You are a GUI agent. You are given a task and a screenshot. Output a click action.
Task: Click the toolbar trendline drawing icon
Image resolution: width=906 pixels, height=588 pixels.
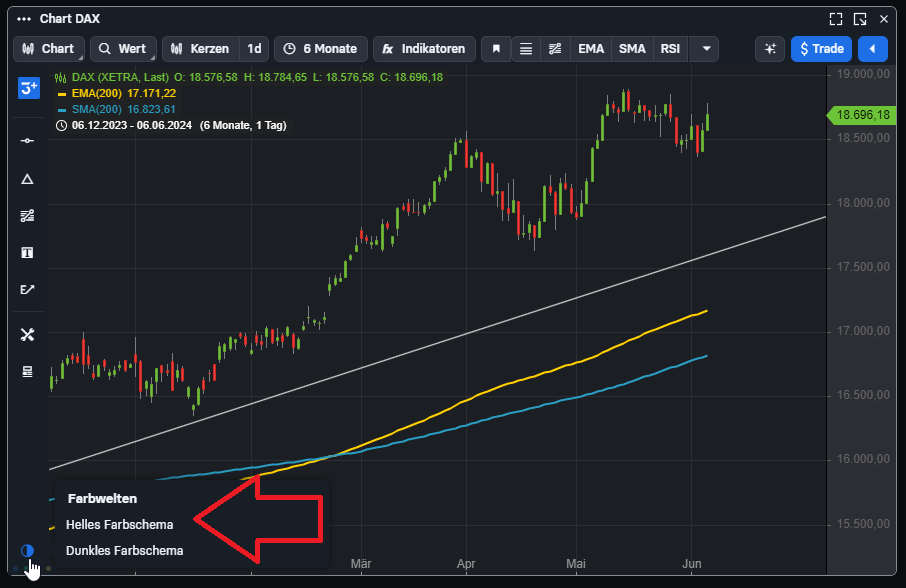[x=555, y=49]
